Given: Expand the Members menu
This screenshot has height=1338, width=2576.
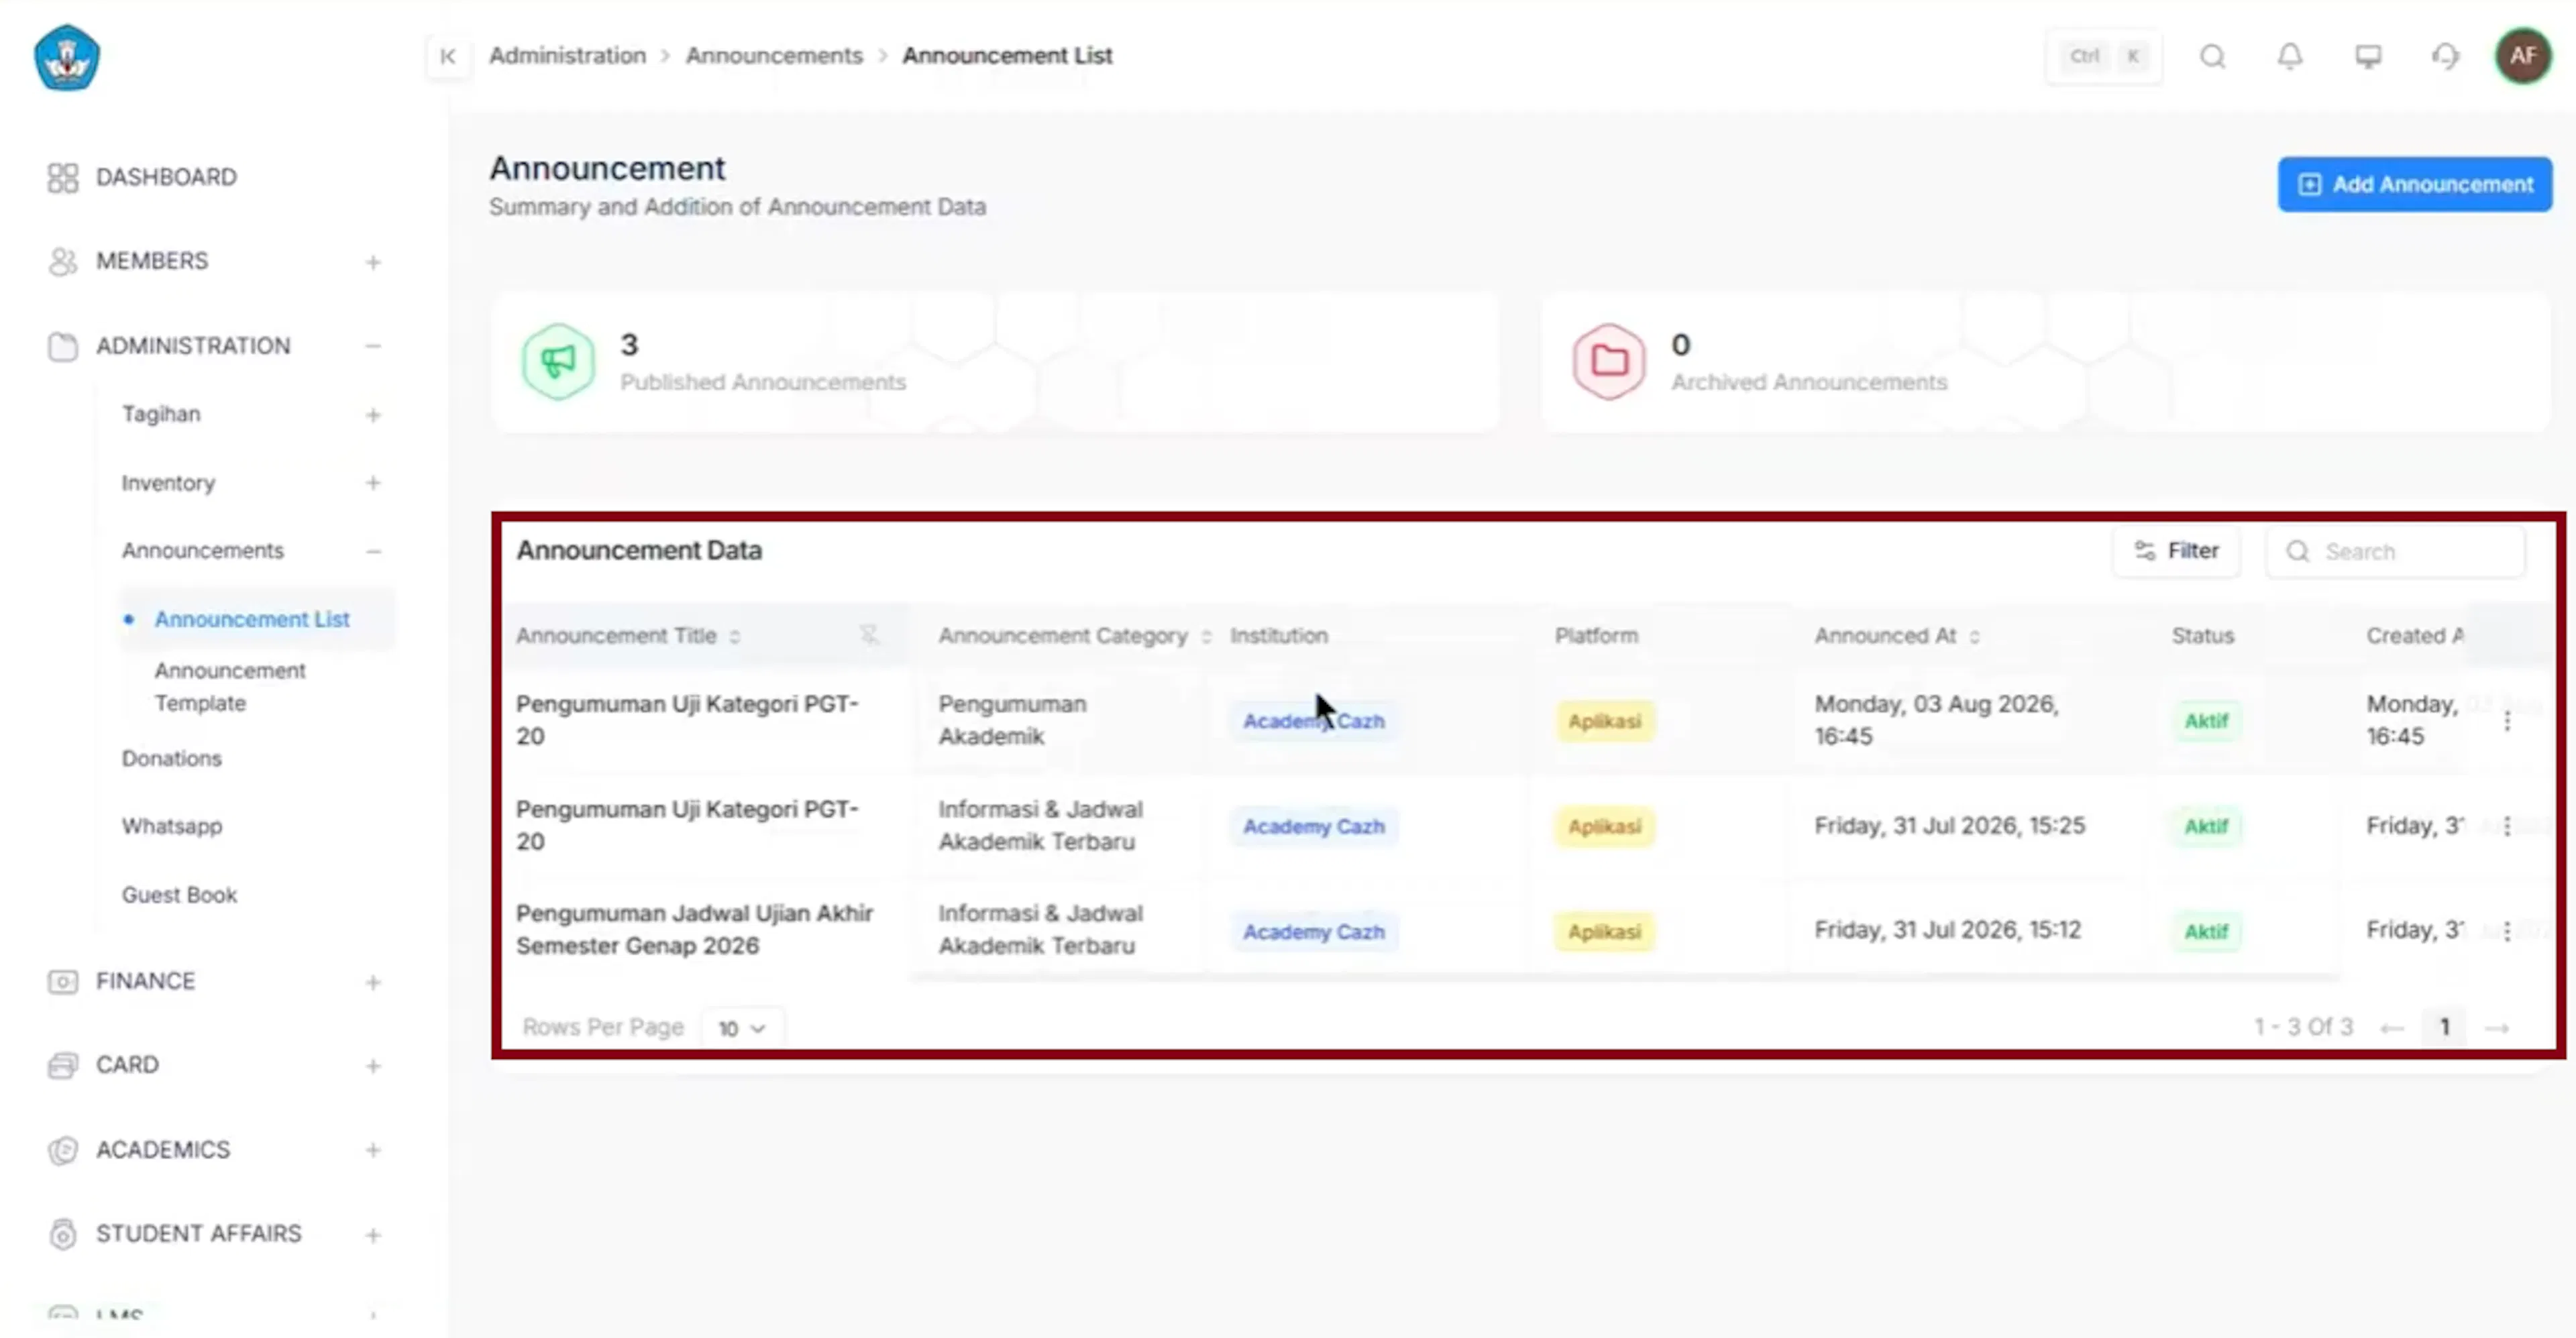Looking at the screenshot, I should (373, 262).
